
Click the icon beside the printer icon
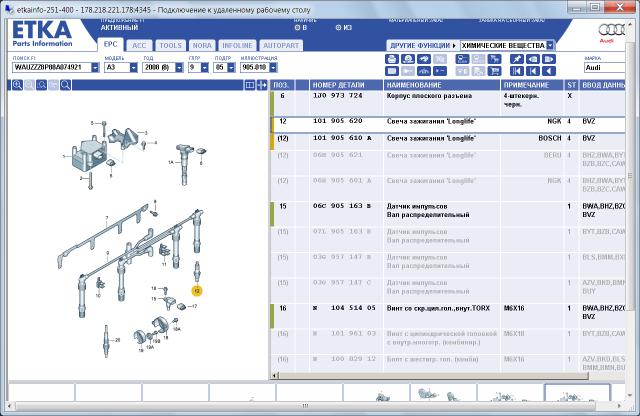408,59
